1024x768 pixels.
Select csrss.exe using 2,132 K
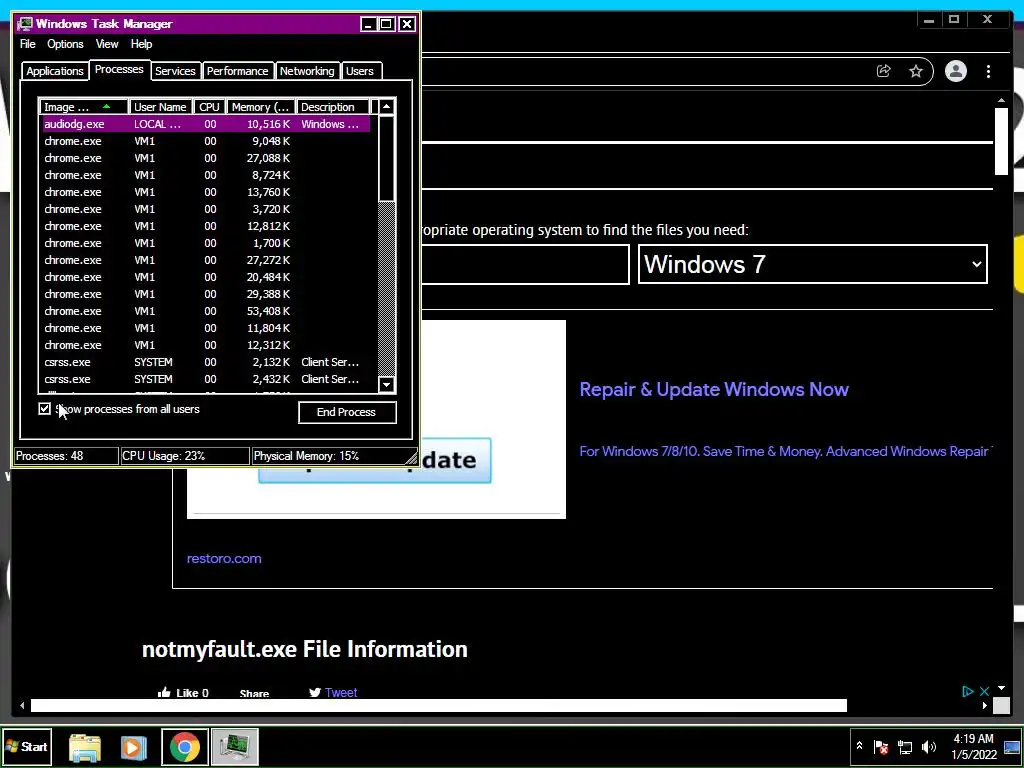pos(206,362)
